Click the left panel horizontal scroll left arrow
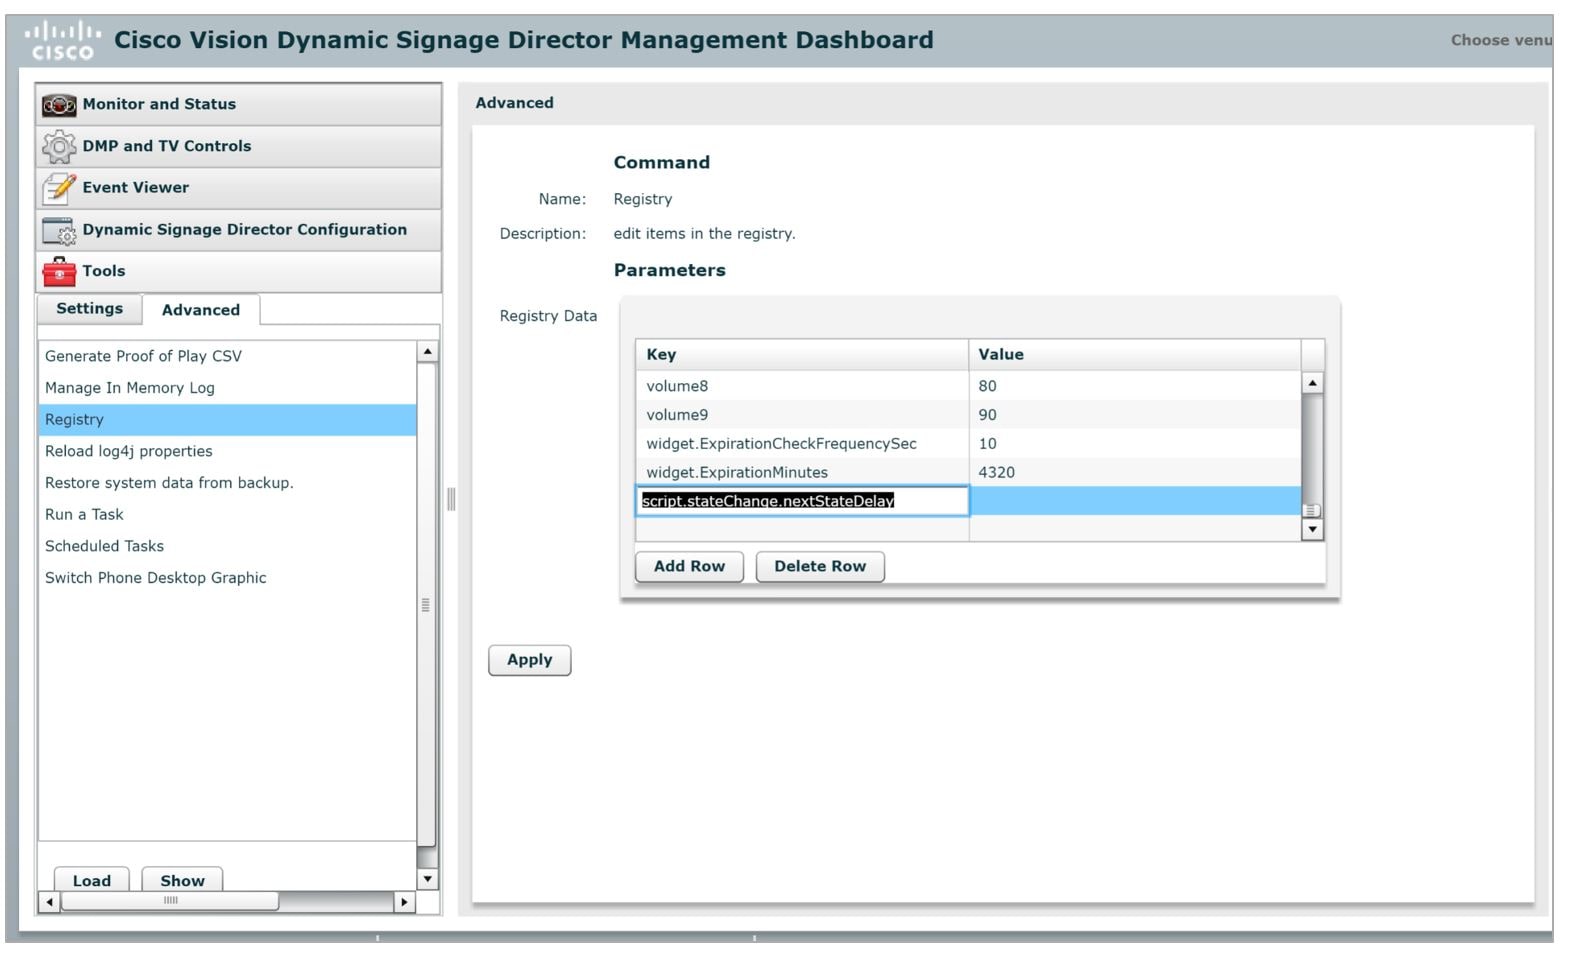 (x=49, y=902)
